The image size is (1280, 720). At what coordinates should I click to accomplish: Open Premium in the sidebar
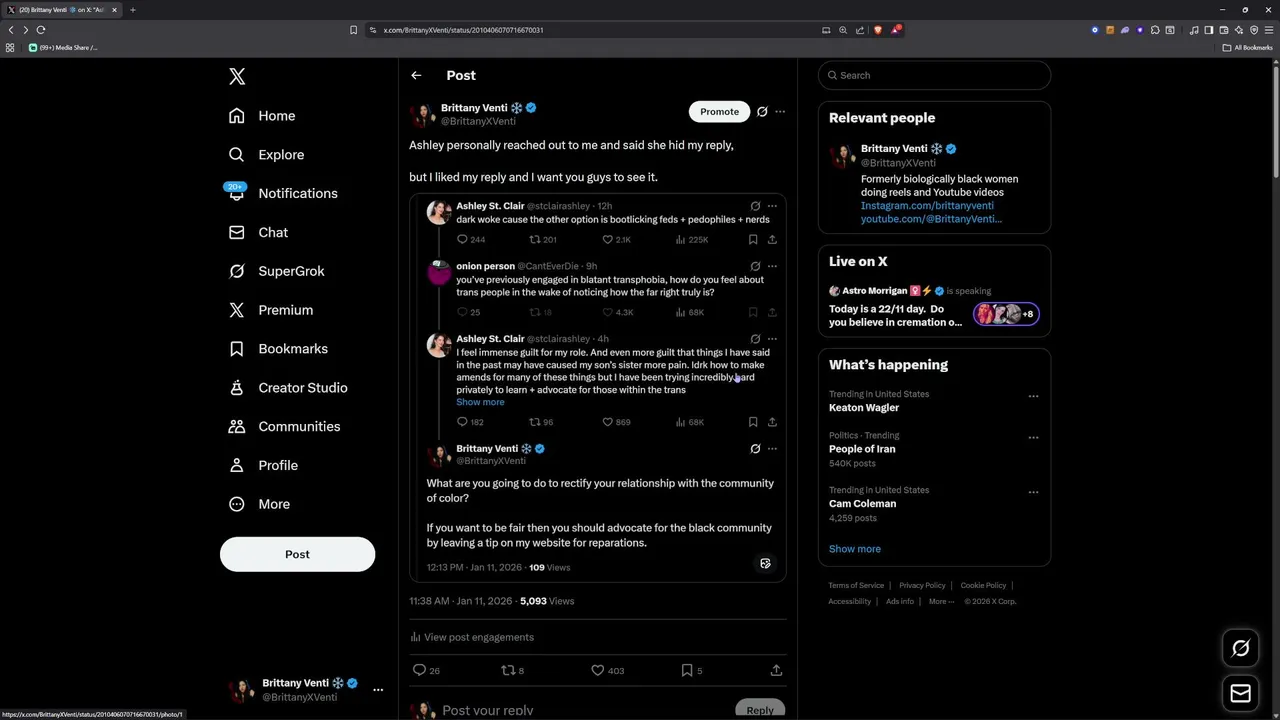[271, 310]
